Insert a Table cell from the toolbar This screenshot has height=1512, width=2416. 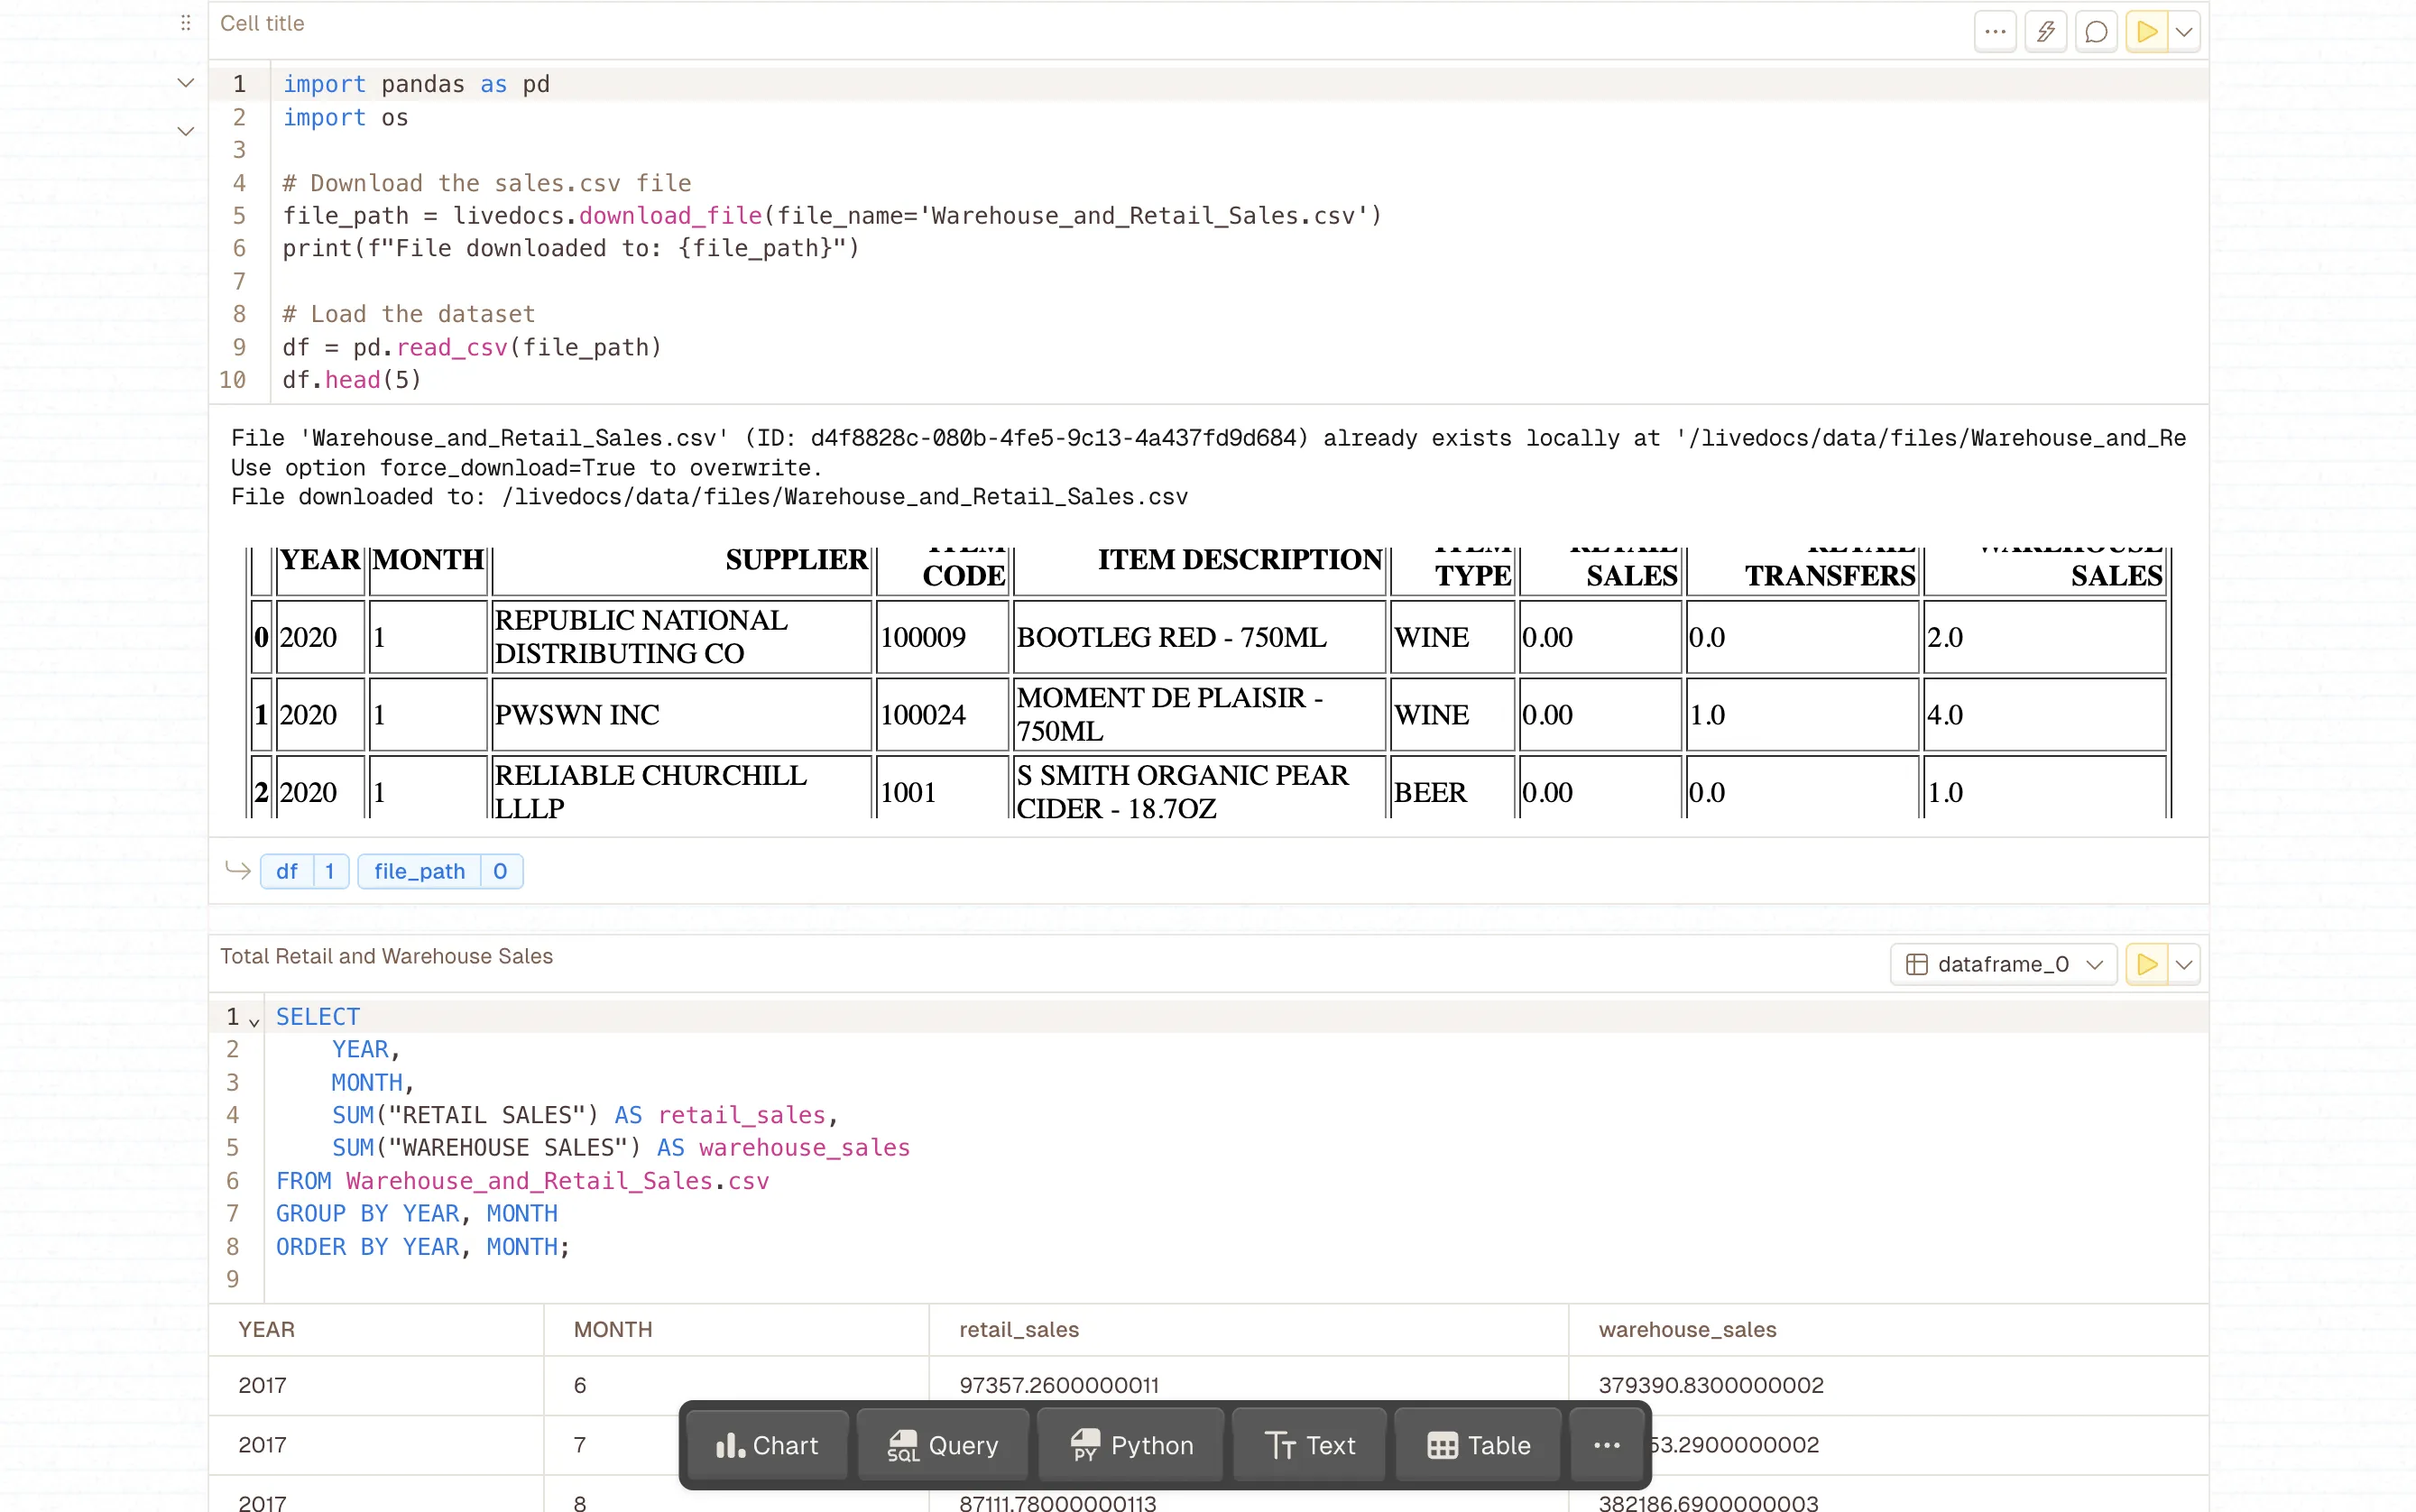pyautogui.click(x=1477, y=1444)
